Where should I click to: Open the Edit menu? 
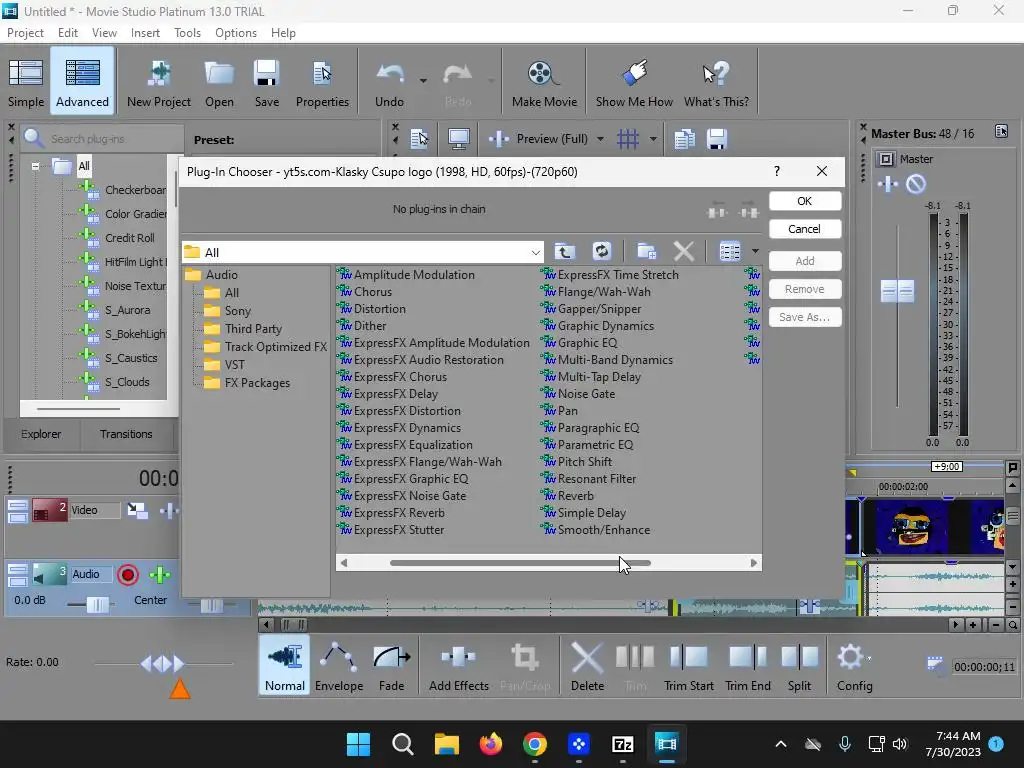[67, 33]
